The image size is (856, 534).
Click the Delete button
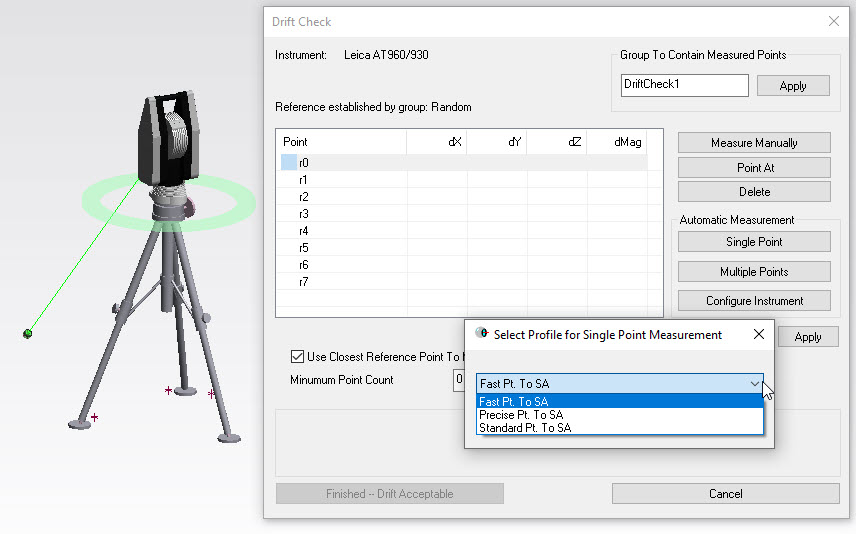tap(754, 192)
